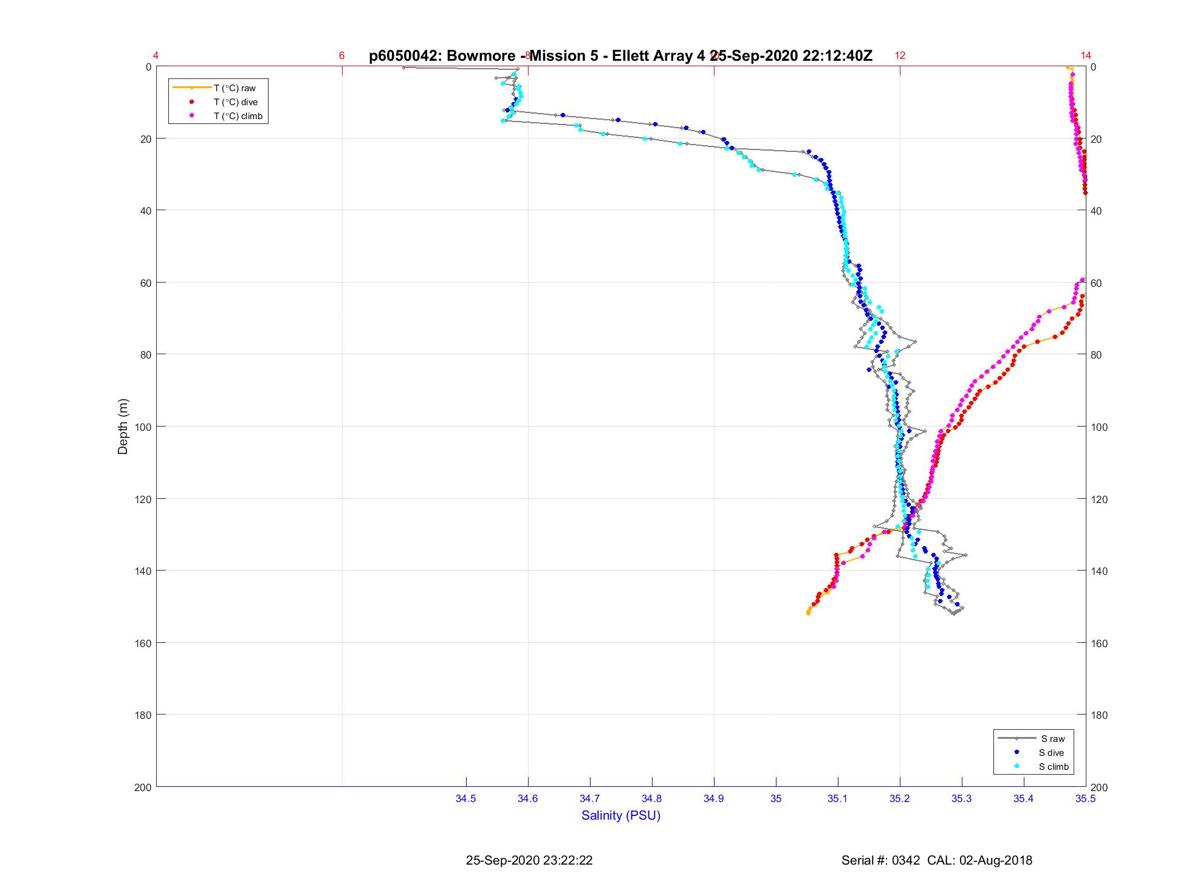This screenshot has height=885, width=1200.
Task: Click the orange line sample for T raw
Action: pyautogui.click(x=191, y=88)
